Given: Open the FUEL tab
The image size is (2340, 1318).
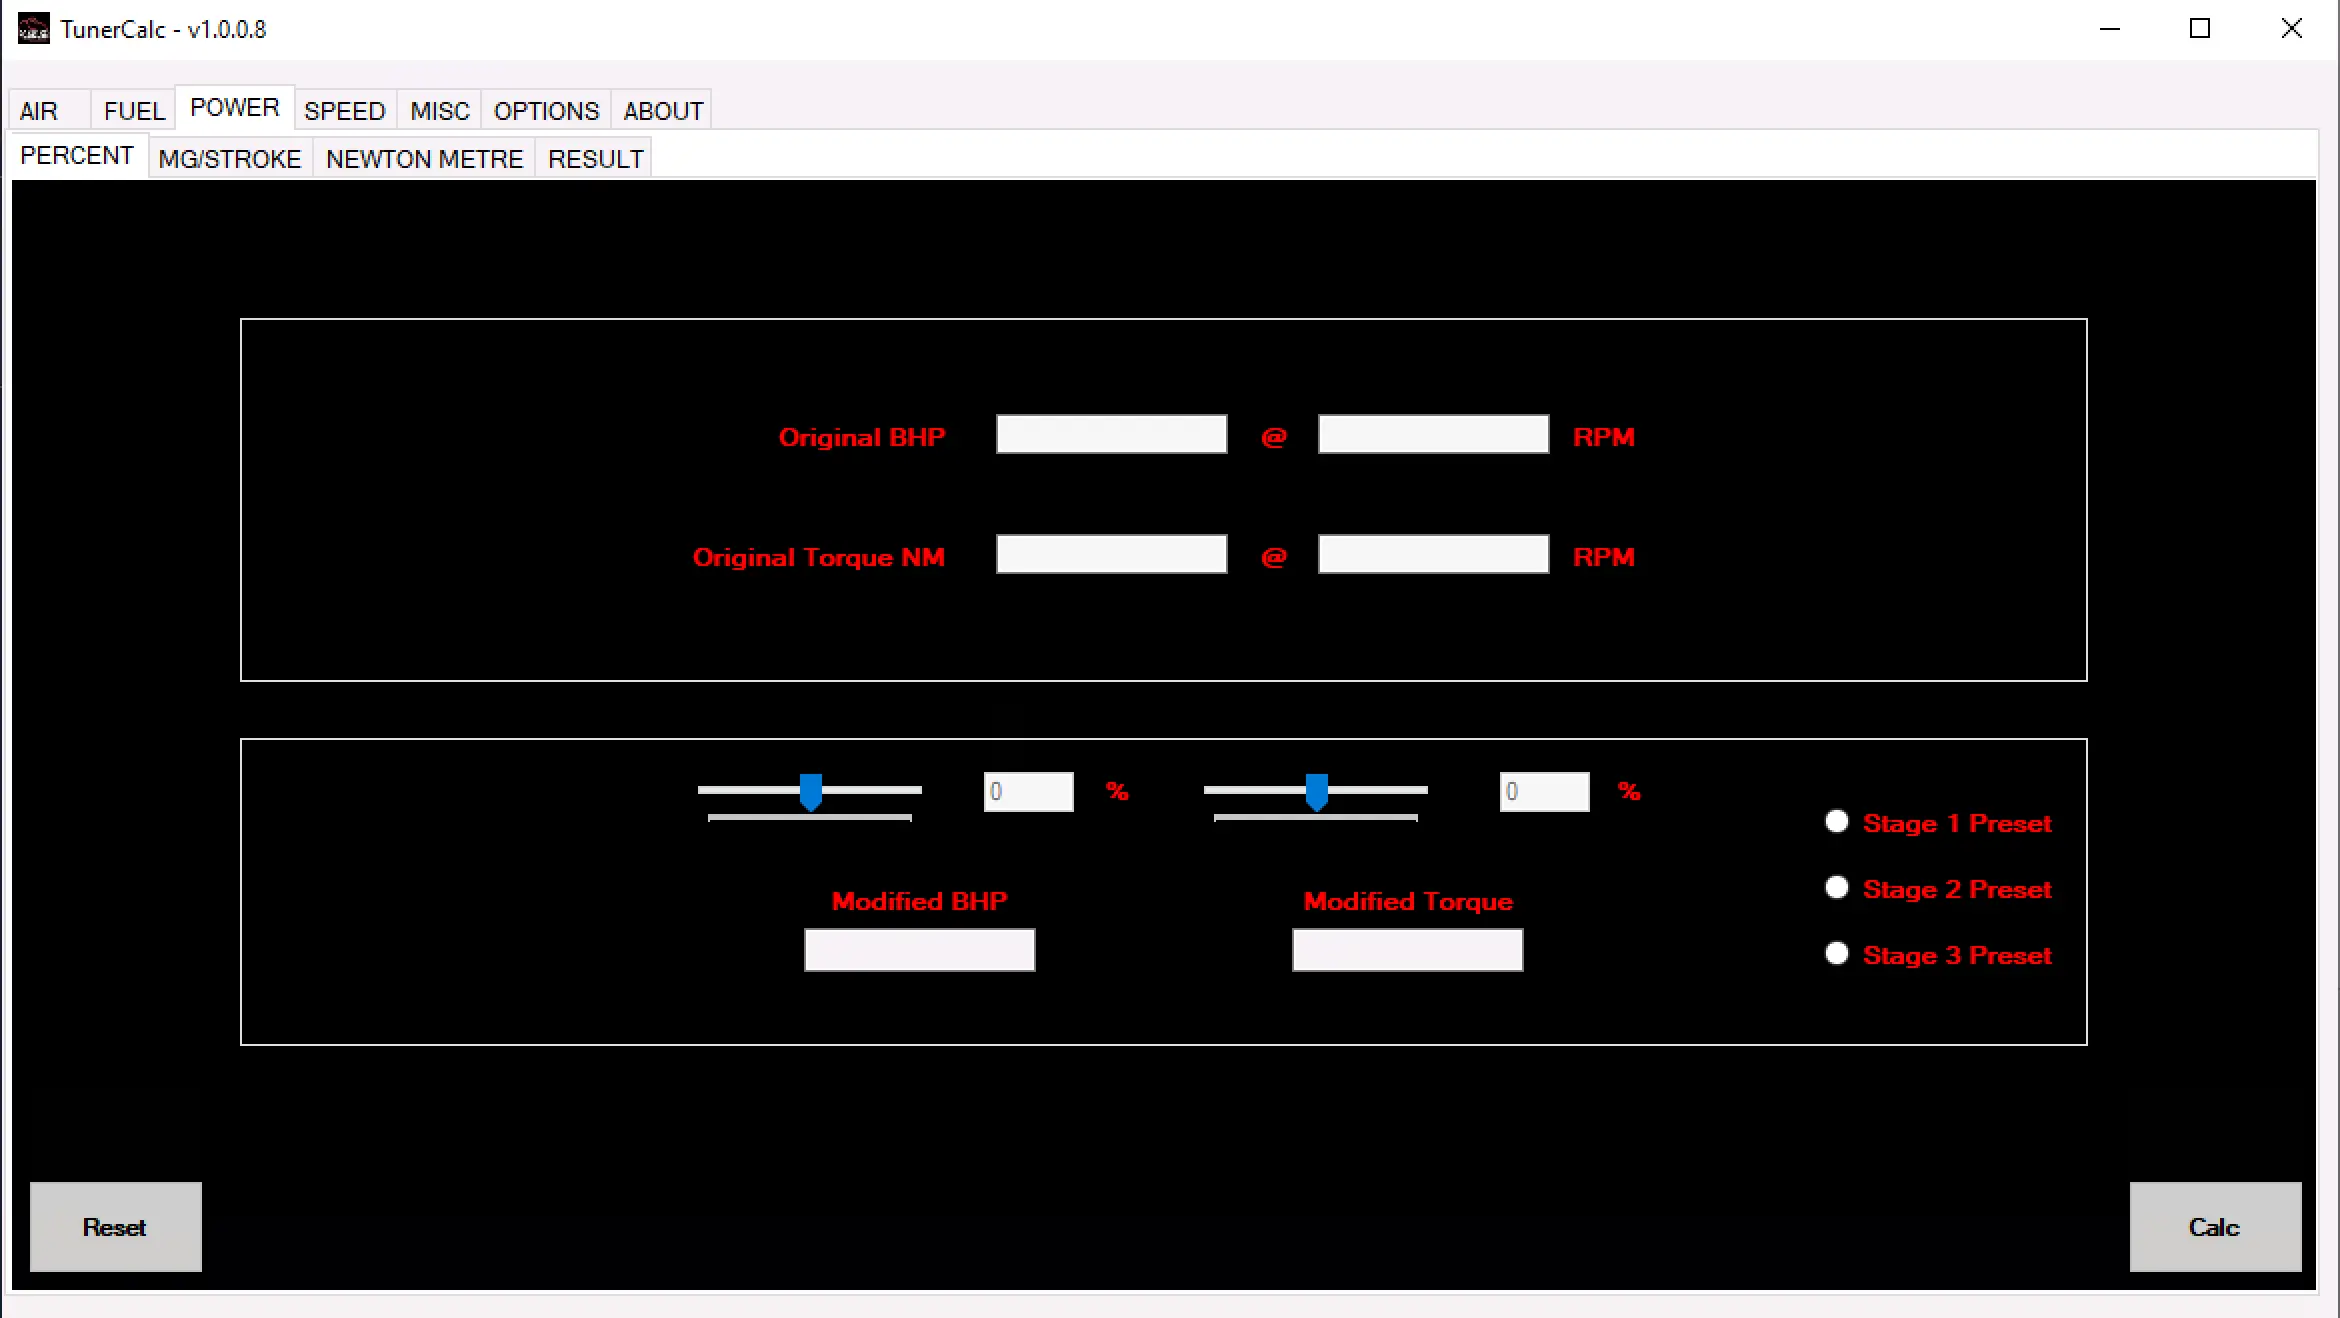Looking at the screenshot, I should [134, 111].
